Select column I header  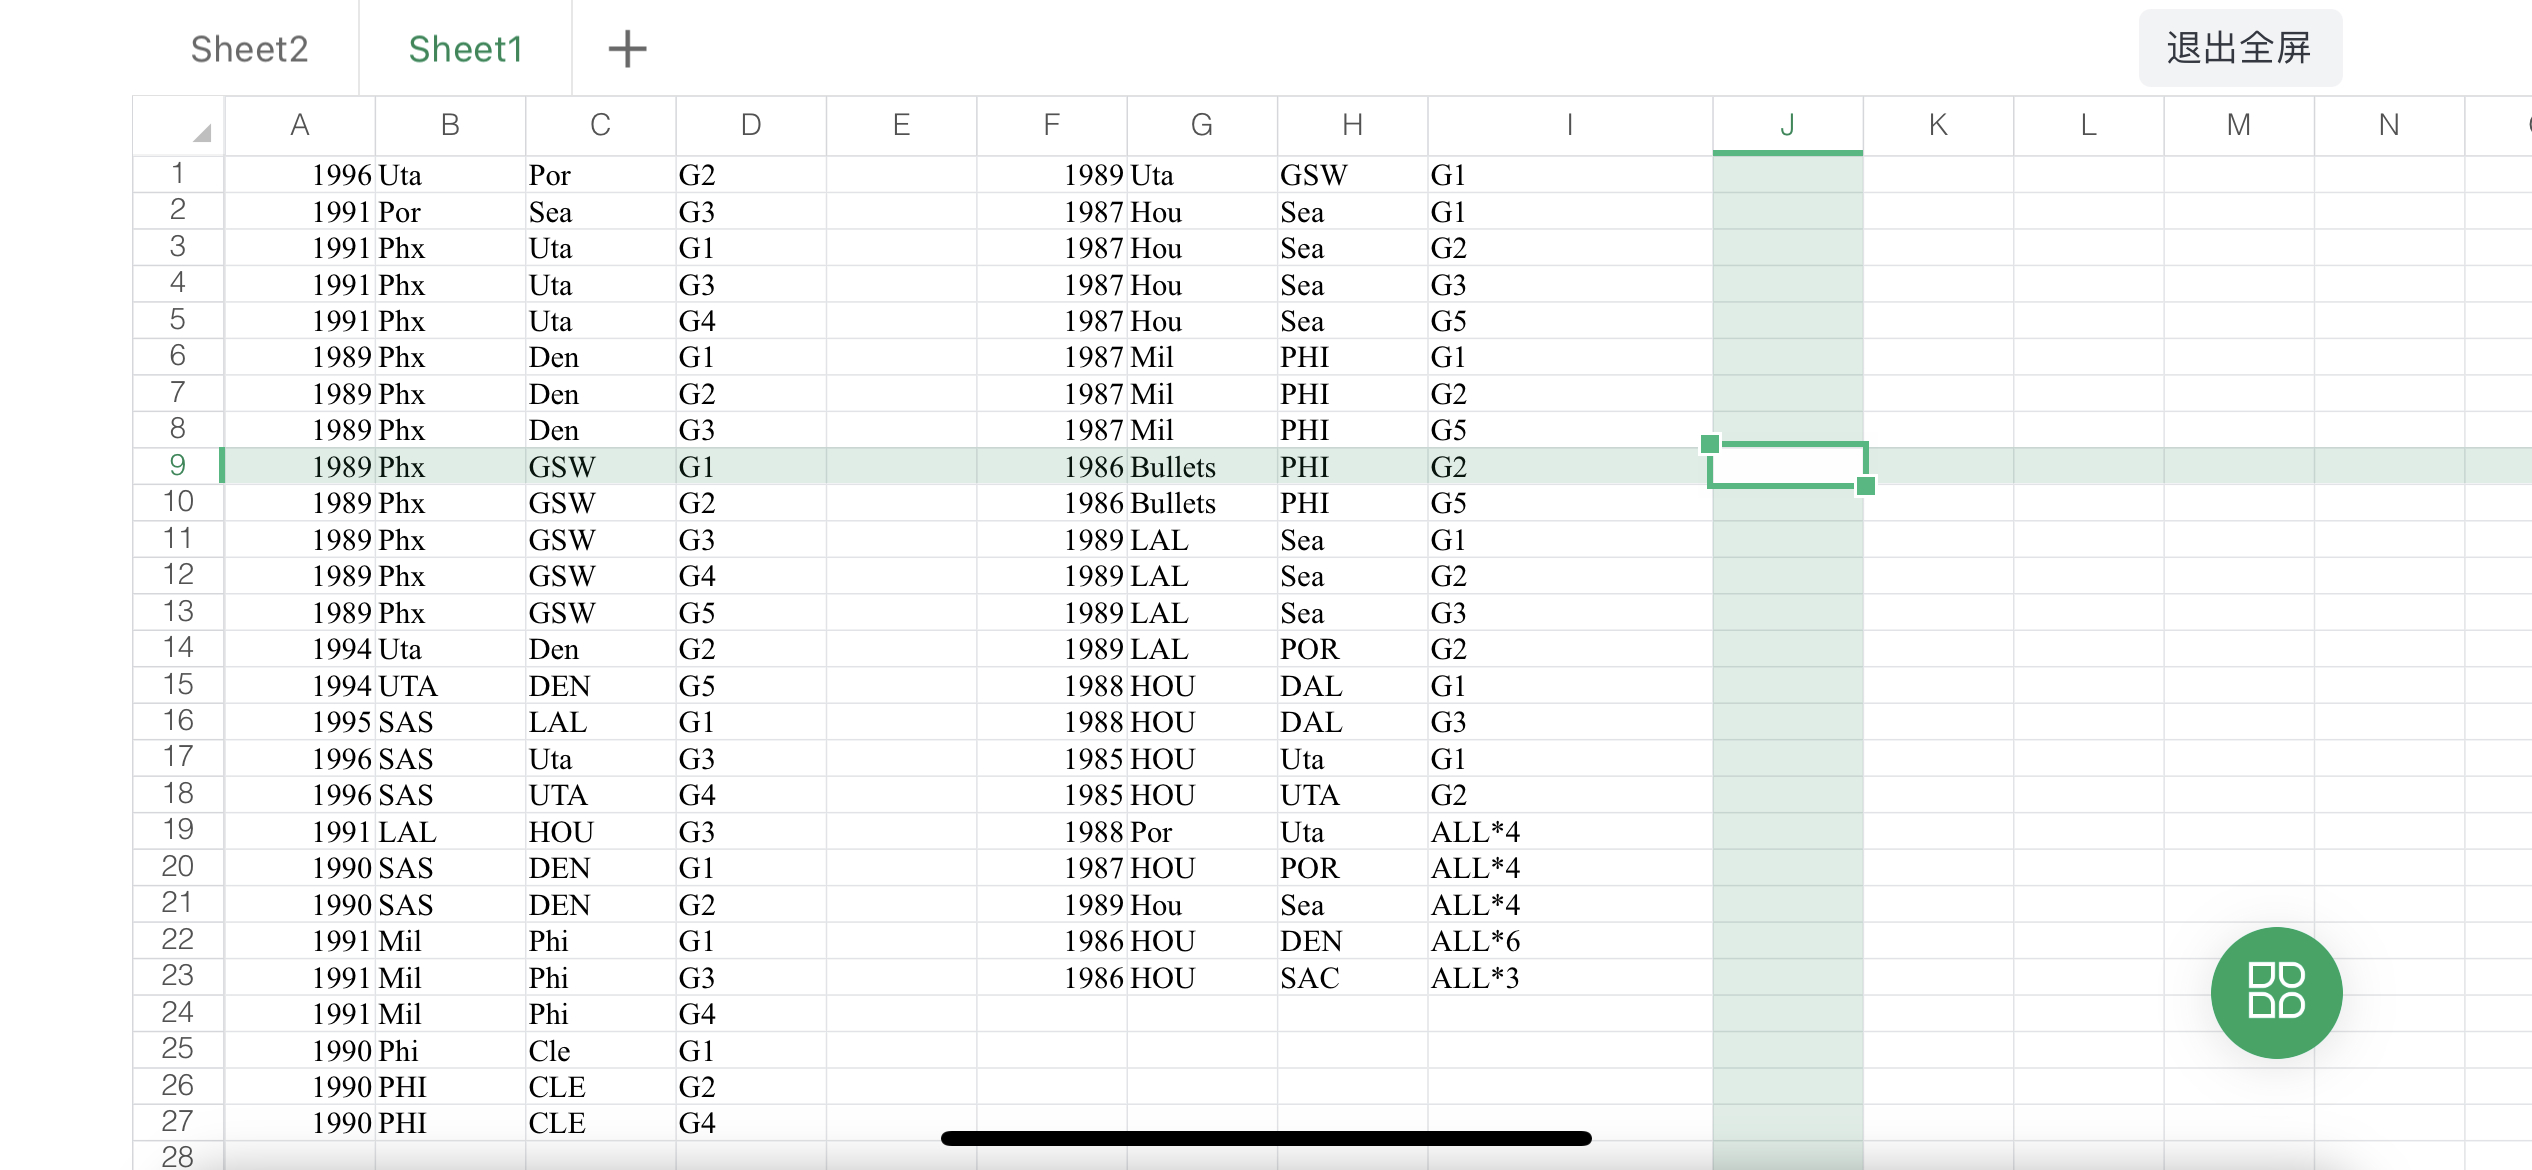click(1570, 125)
